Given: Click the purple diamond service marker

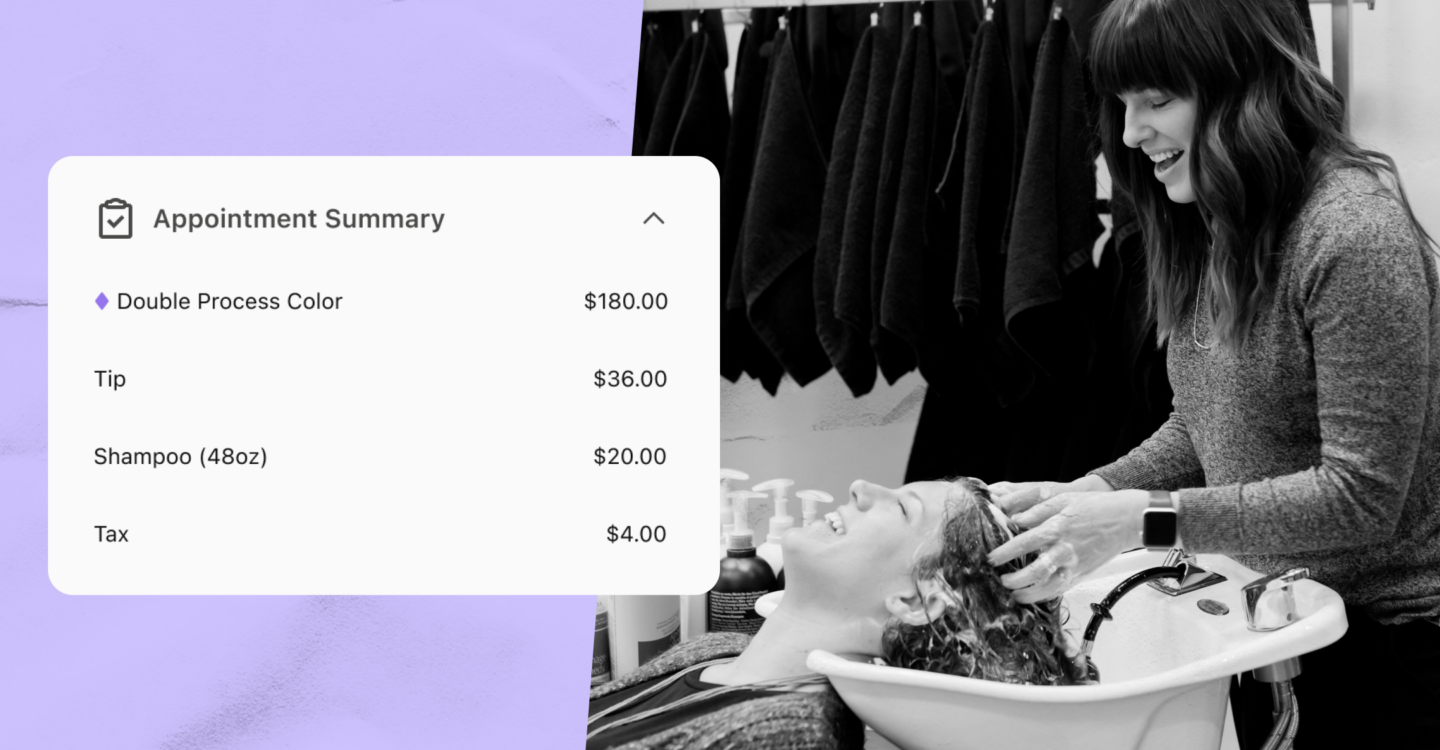Looking at the screenshot, I should tap(101, 301).
